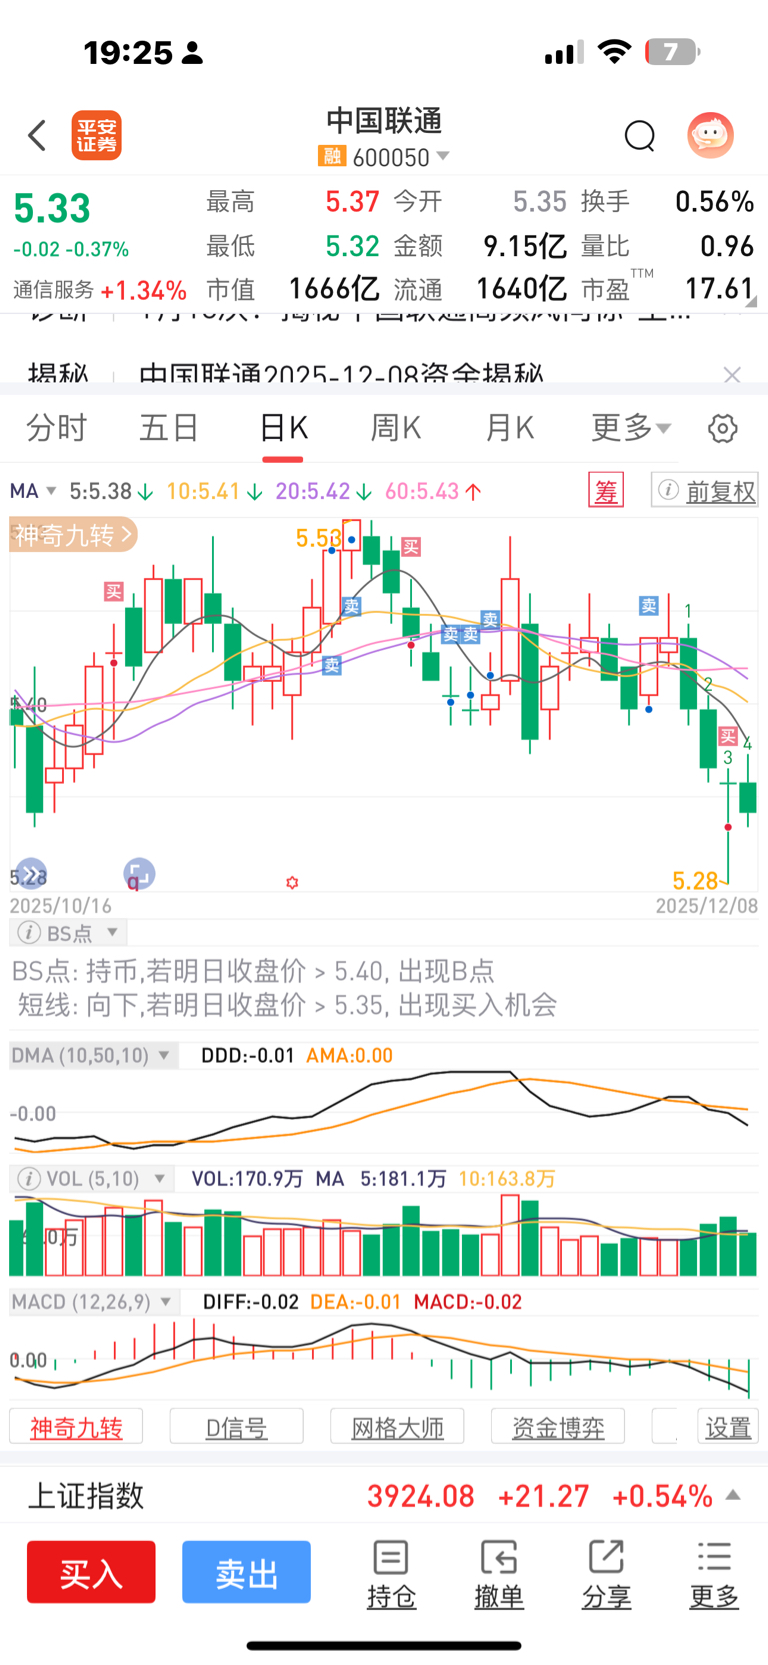Tap the current price 5.33
The width and height of the screenshot is (768, 1665).
[x=52, y=208]
